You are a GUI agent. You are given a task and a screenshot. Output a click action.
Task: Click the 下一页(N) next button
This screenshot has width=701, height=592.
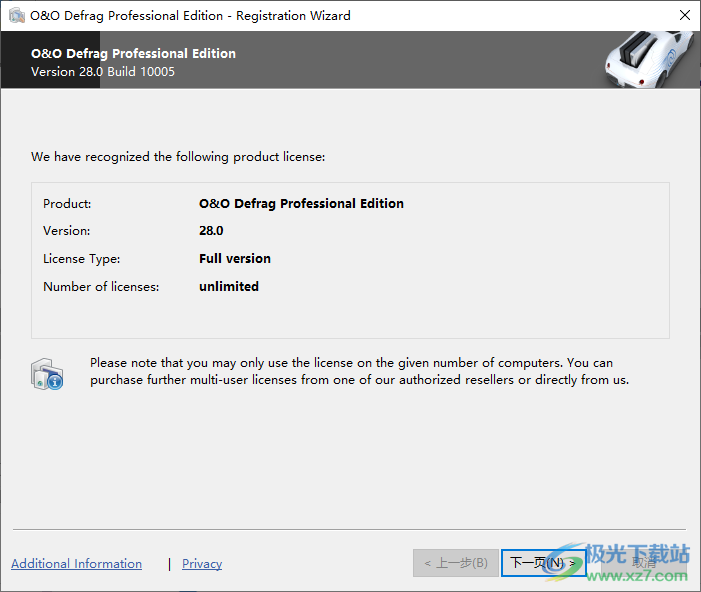click(543, 563)
